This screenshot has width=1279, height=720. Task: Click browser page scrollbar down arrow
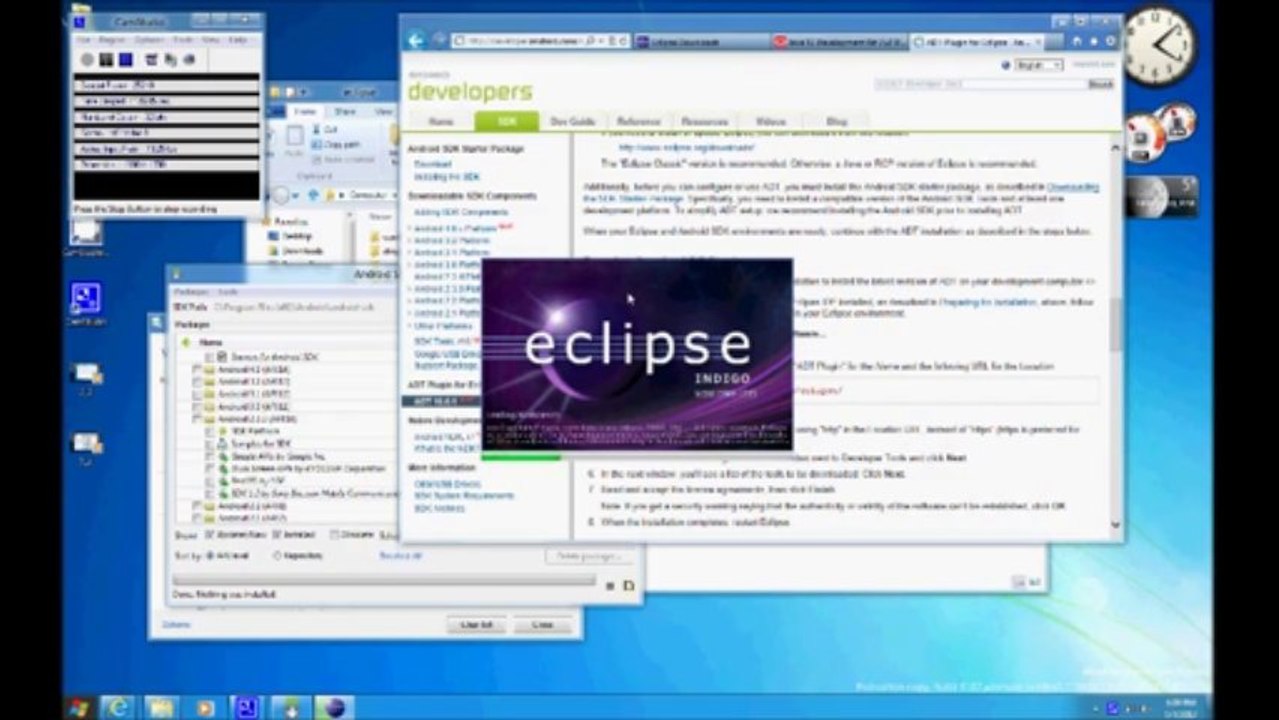[x=1115, y=526]
